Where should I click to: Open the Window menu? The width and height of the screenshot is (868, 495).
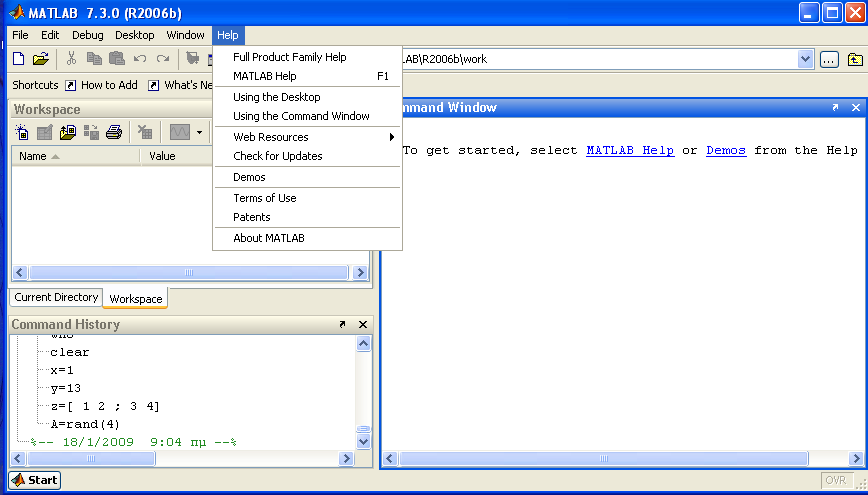185,35
